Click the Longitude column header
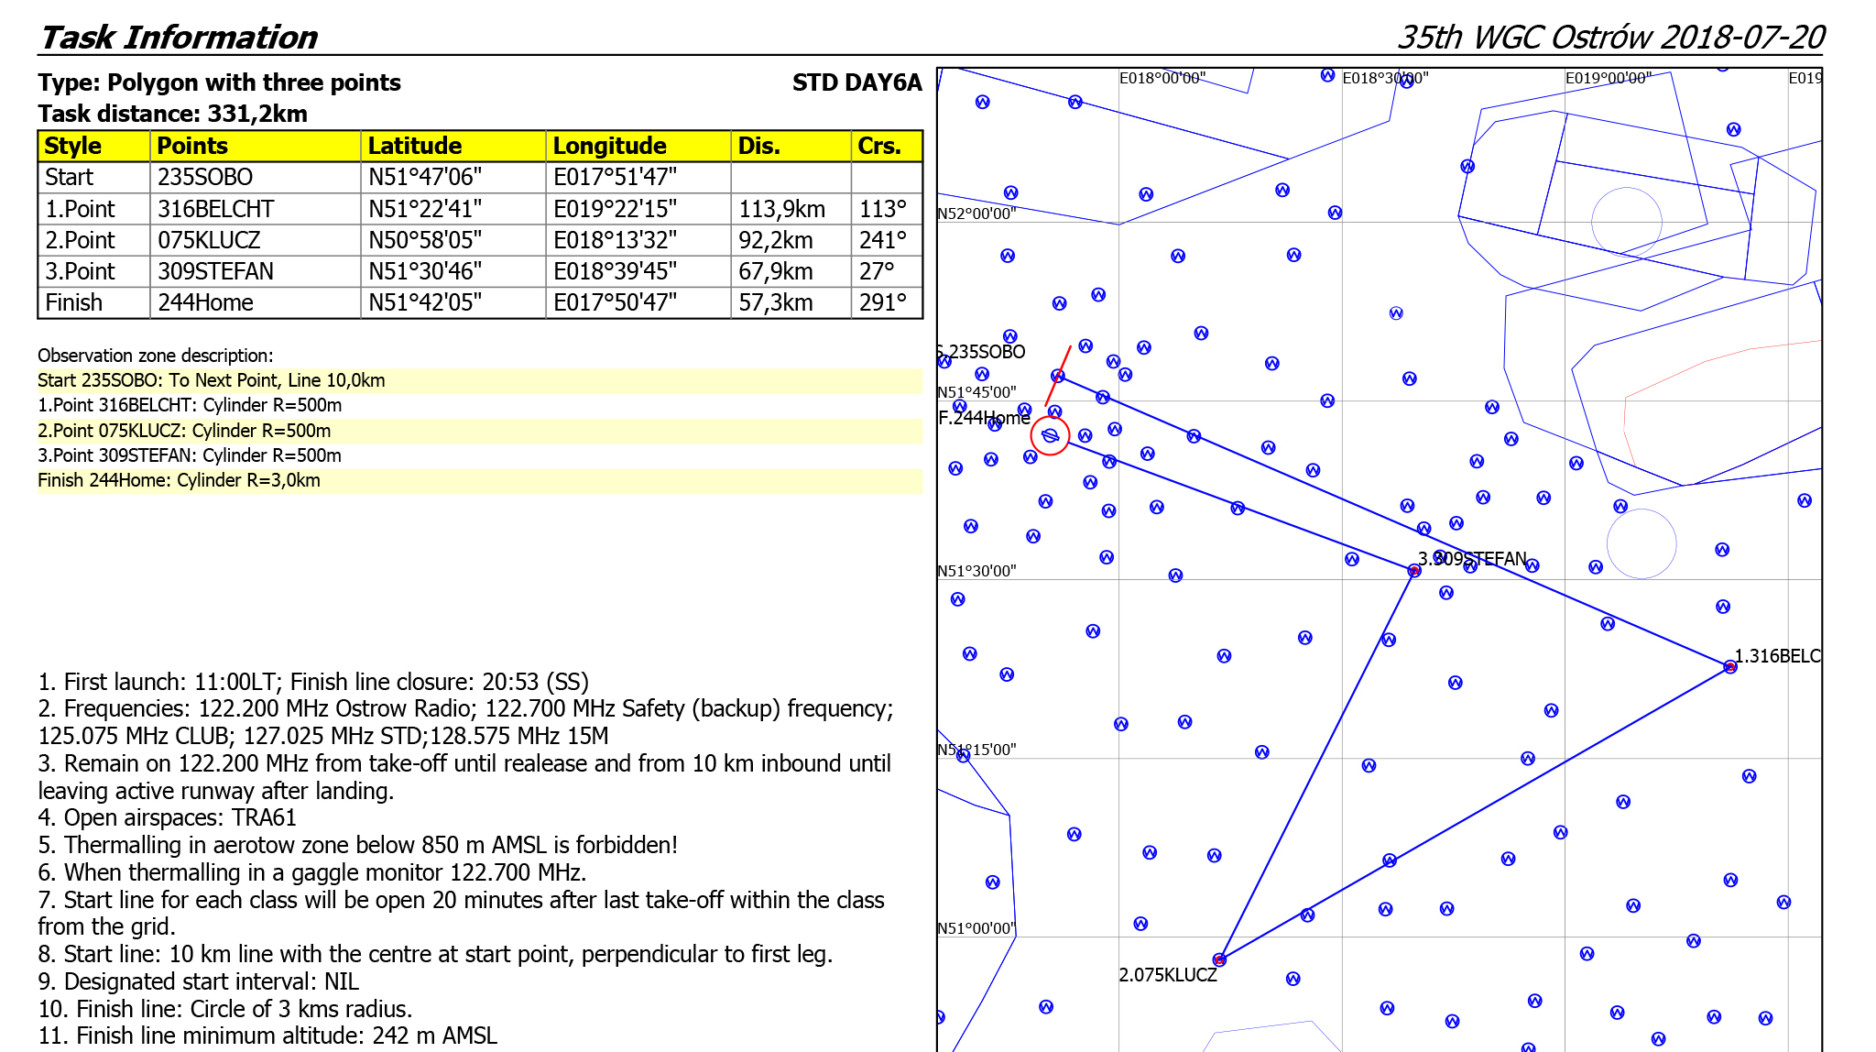 [x=609, y=146]
